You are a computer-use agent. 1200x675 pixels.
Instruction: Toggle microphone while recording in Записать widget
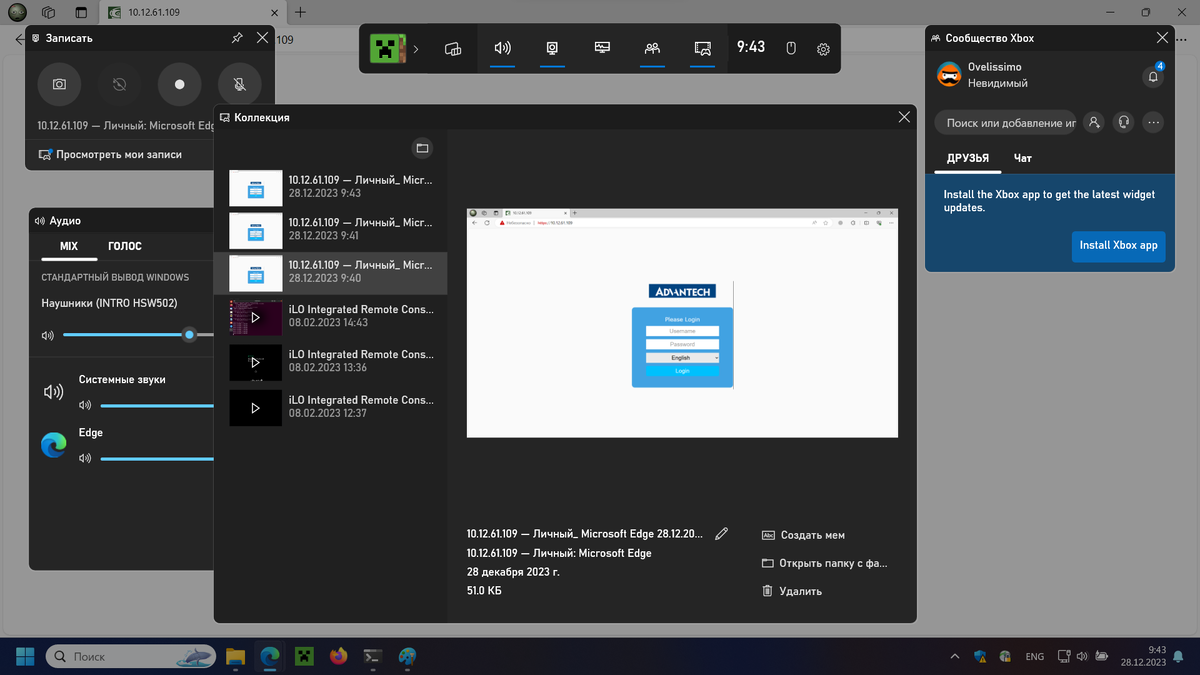240,85
